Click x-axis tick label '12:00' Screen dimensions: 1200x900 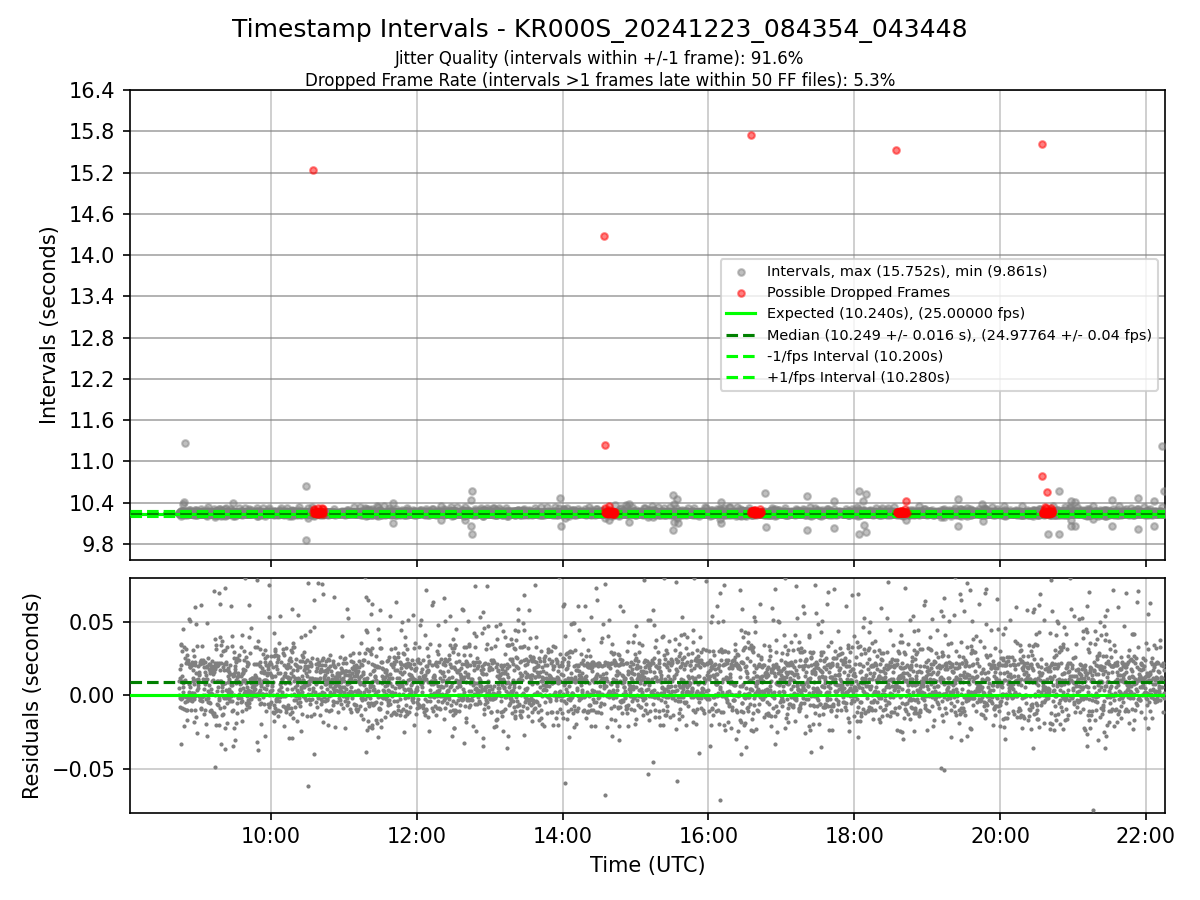click(417, 835)
